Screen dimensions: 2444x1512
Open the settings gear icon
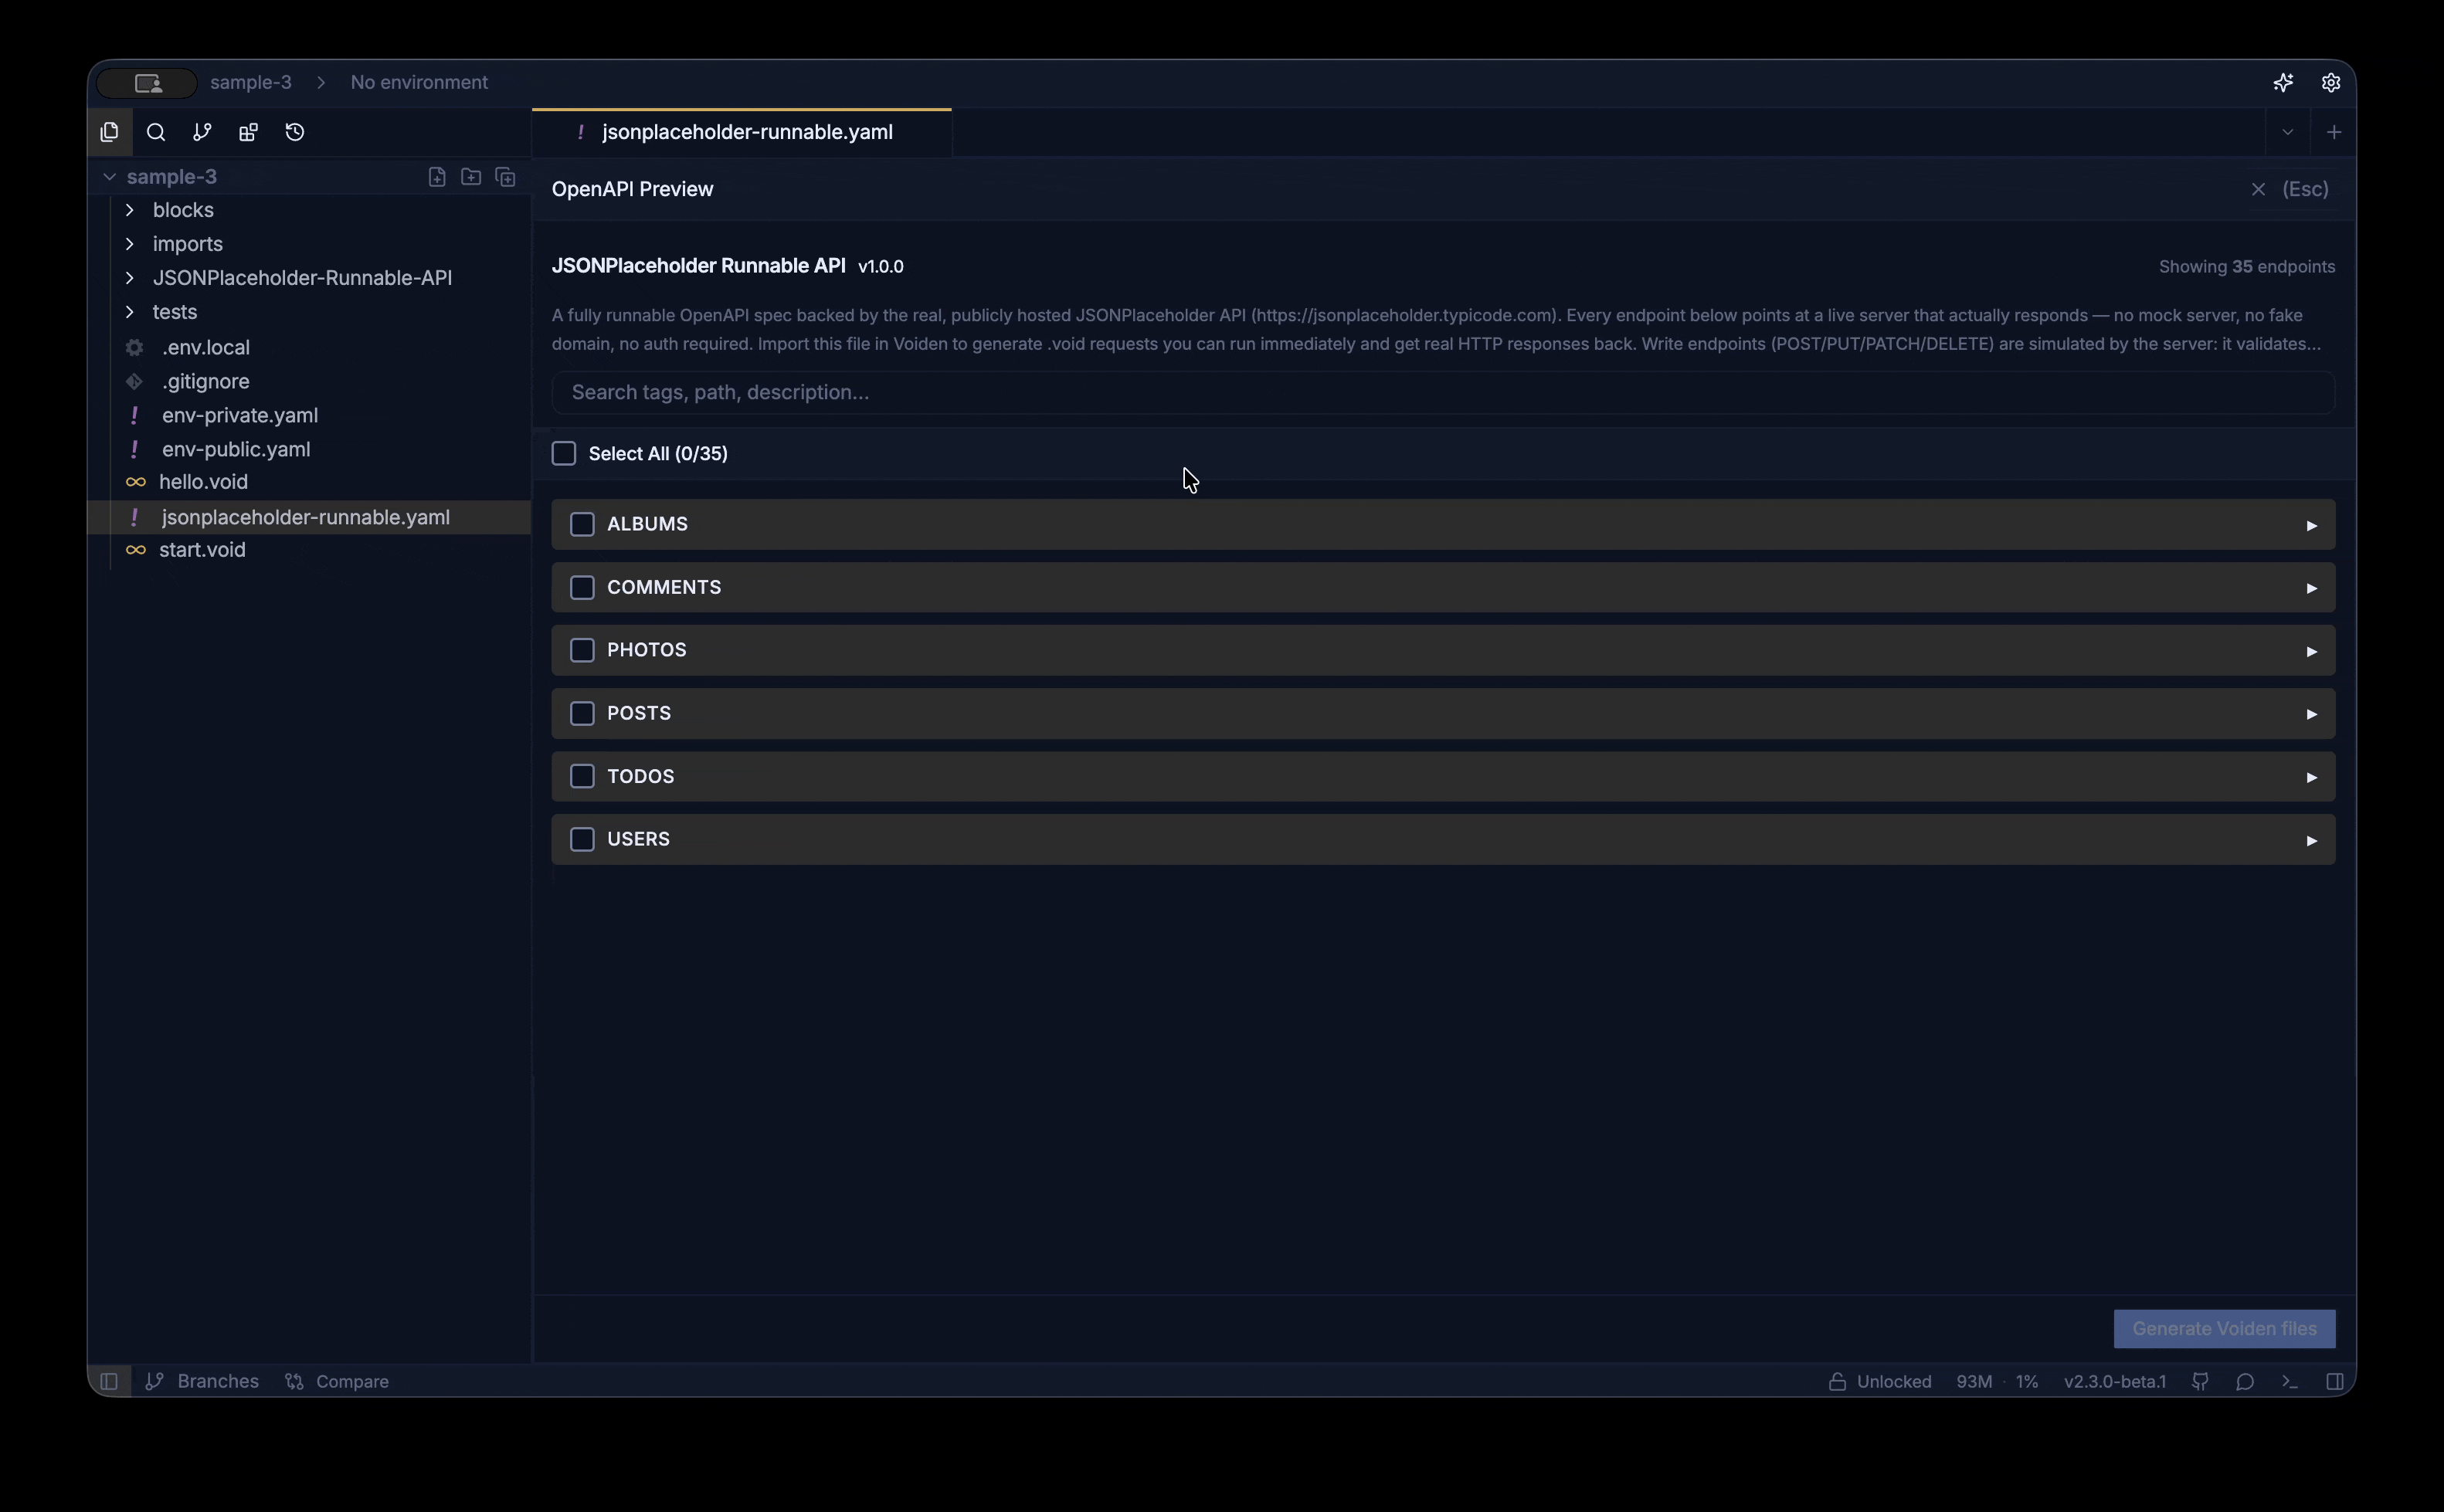tap(2331, 83)
